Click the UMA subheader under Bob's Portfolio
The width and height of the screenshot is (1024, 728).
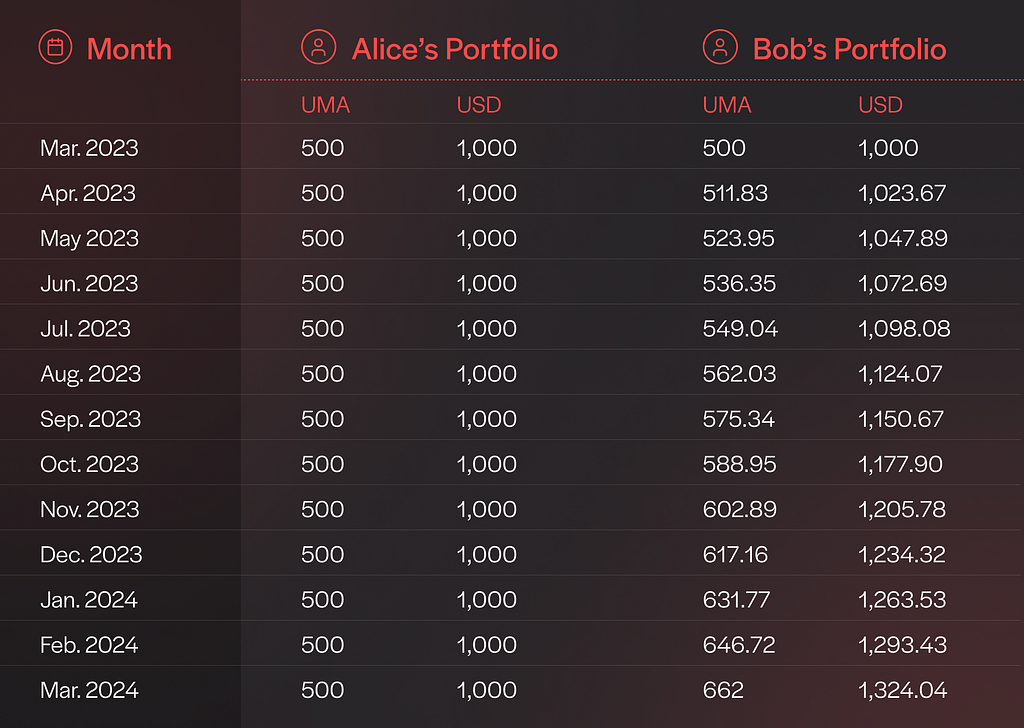[727, 105]
